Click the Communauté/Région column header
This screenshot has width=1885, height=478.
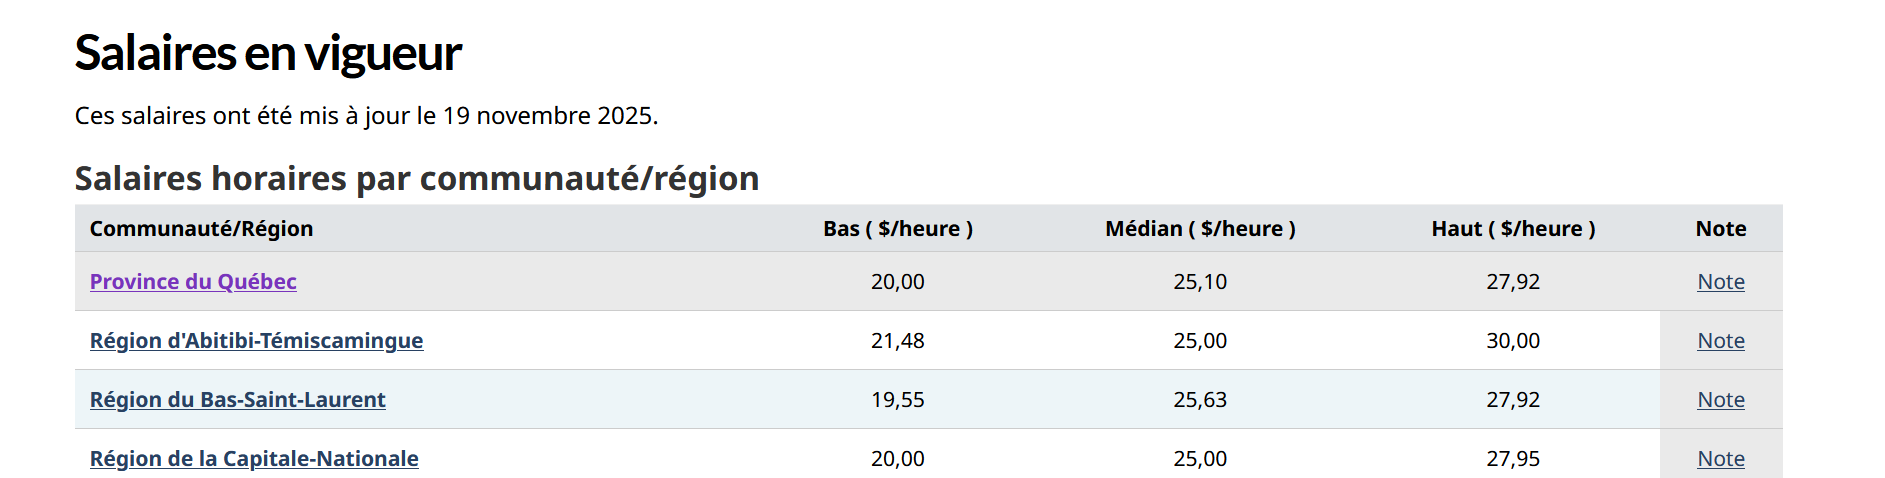(x=201, y=229)
